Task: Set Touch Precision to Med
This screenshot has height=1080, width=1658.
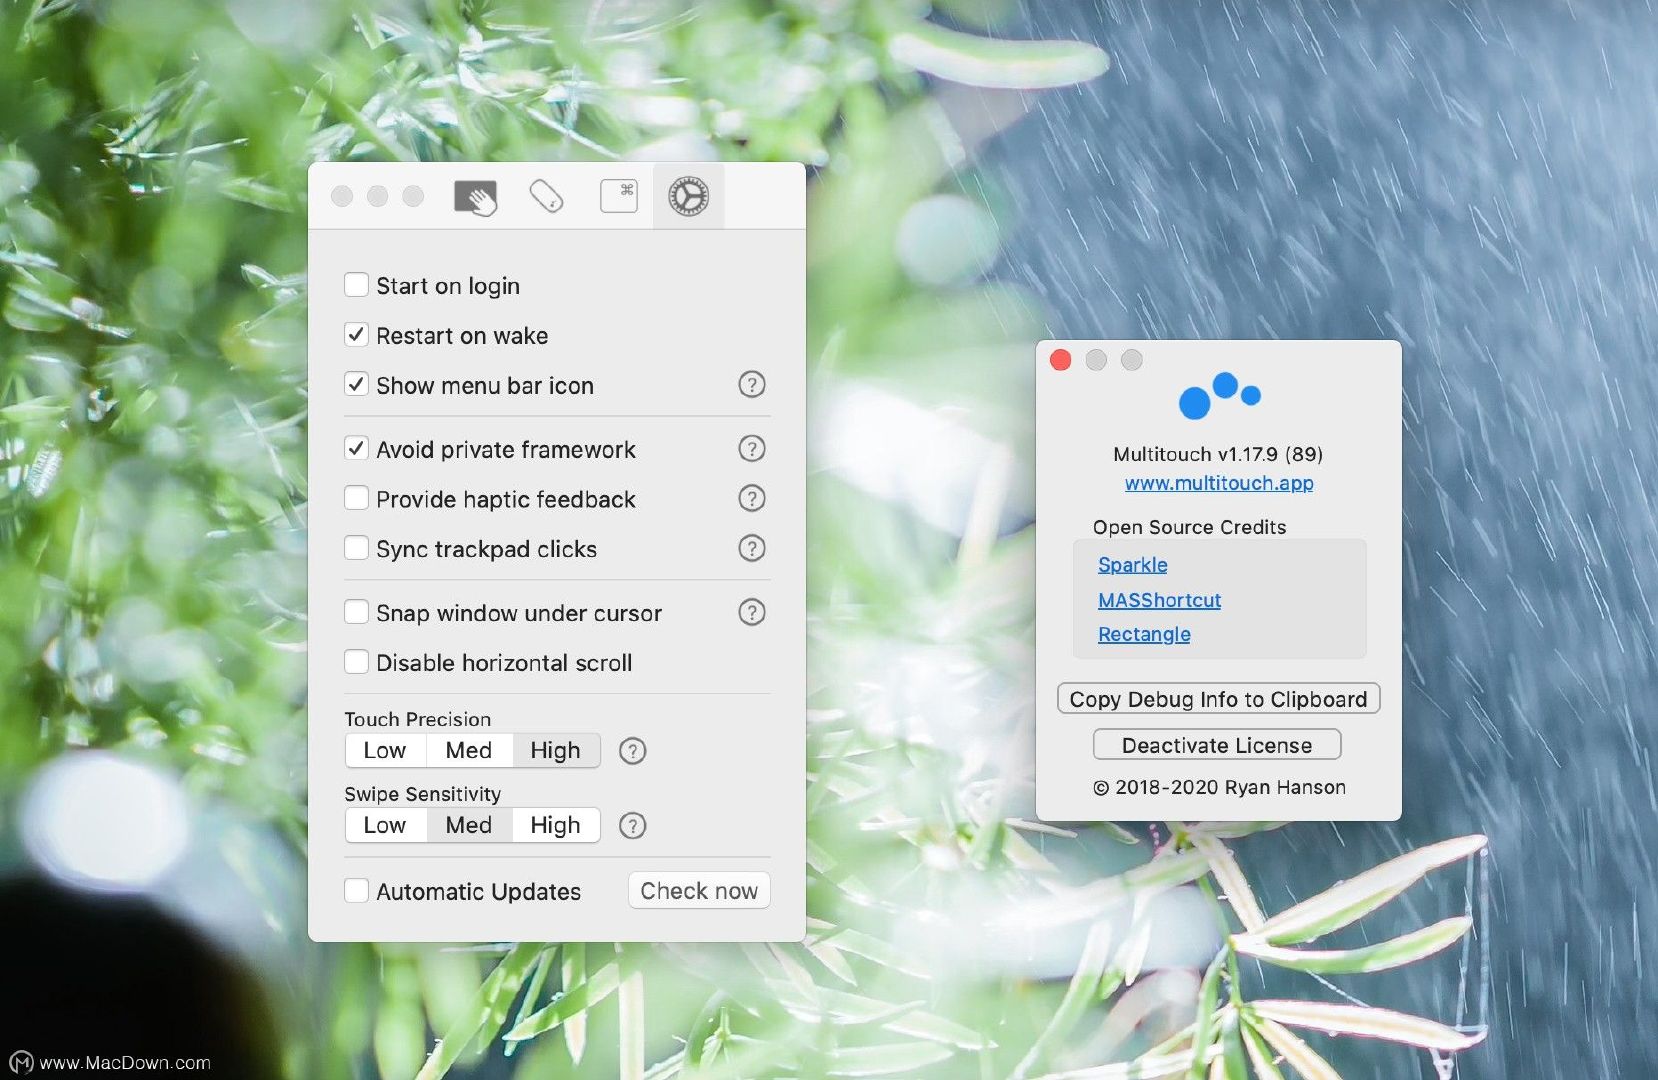Action: (469, 750)
